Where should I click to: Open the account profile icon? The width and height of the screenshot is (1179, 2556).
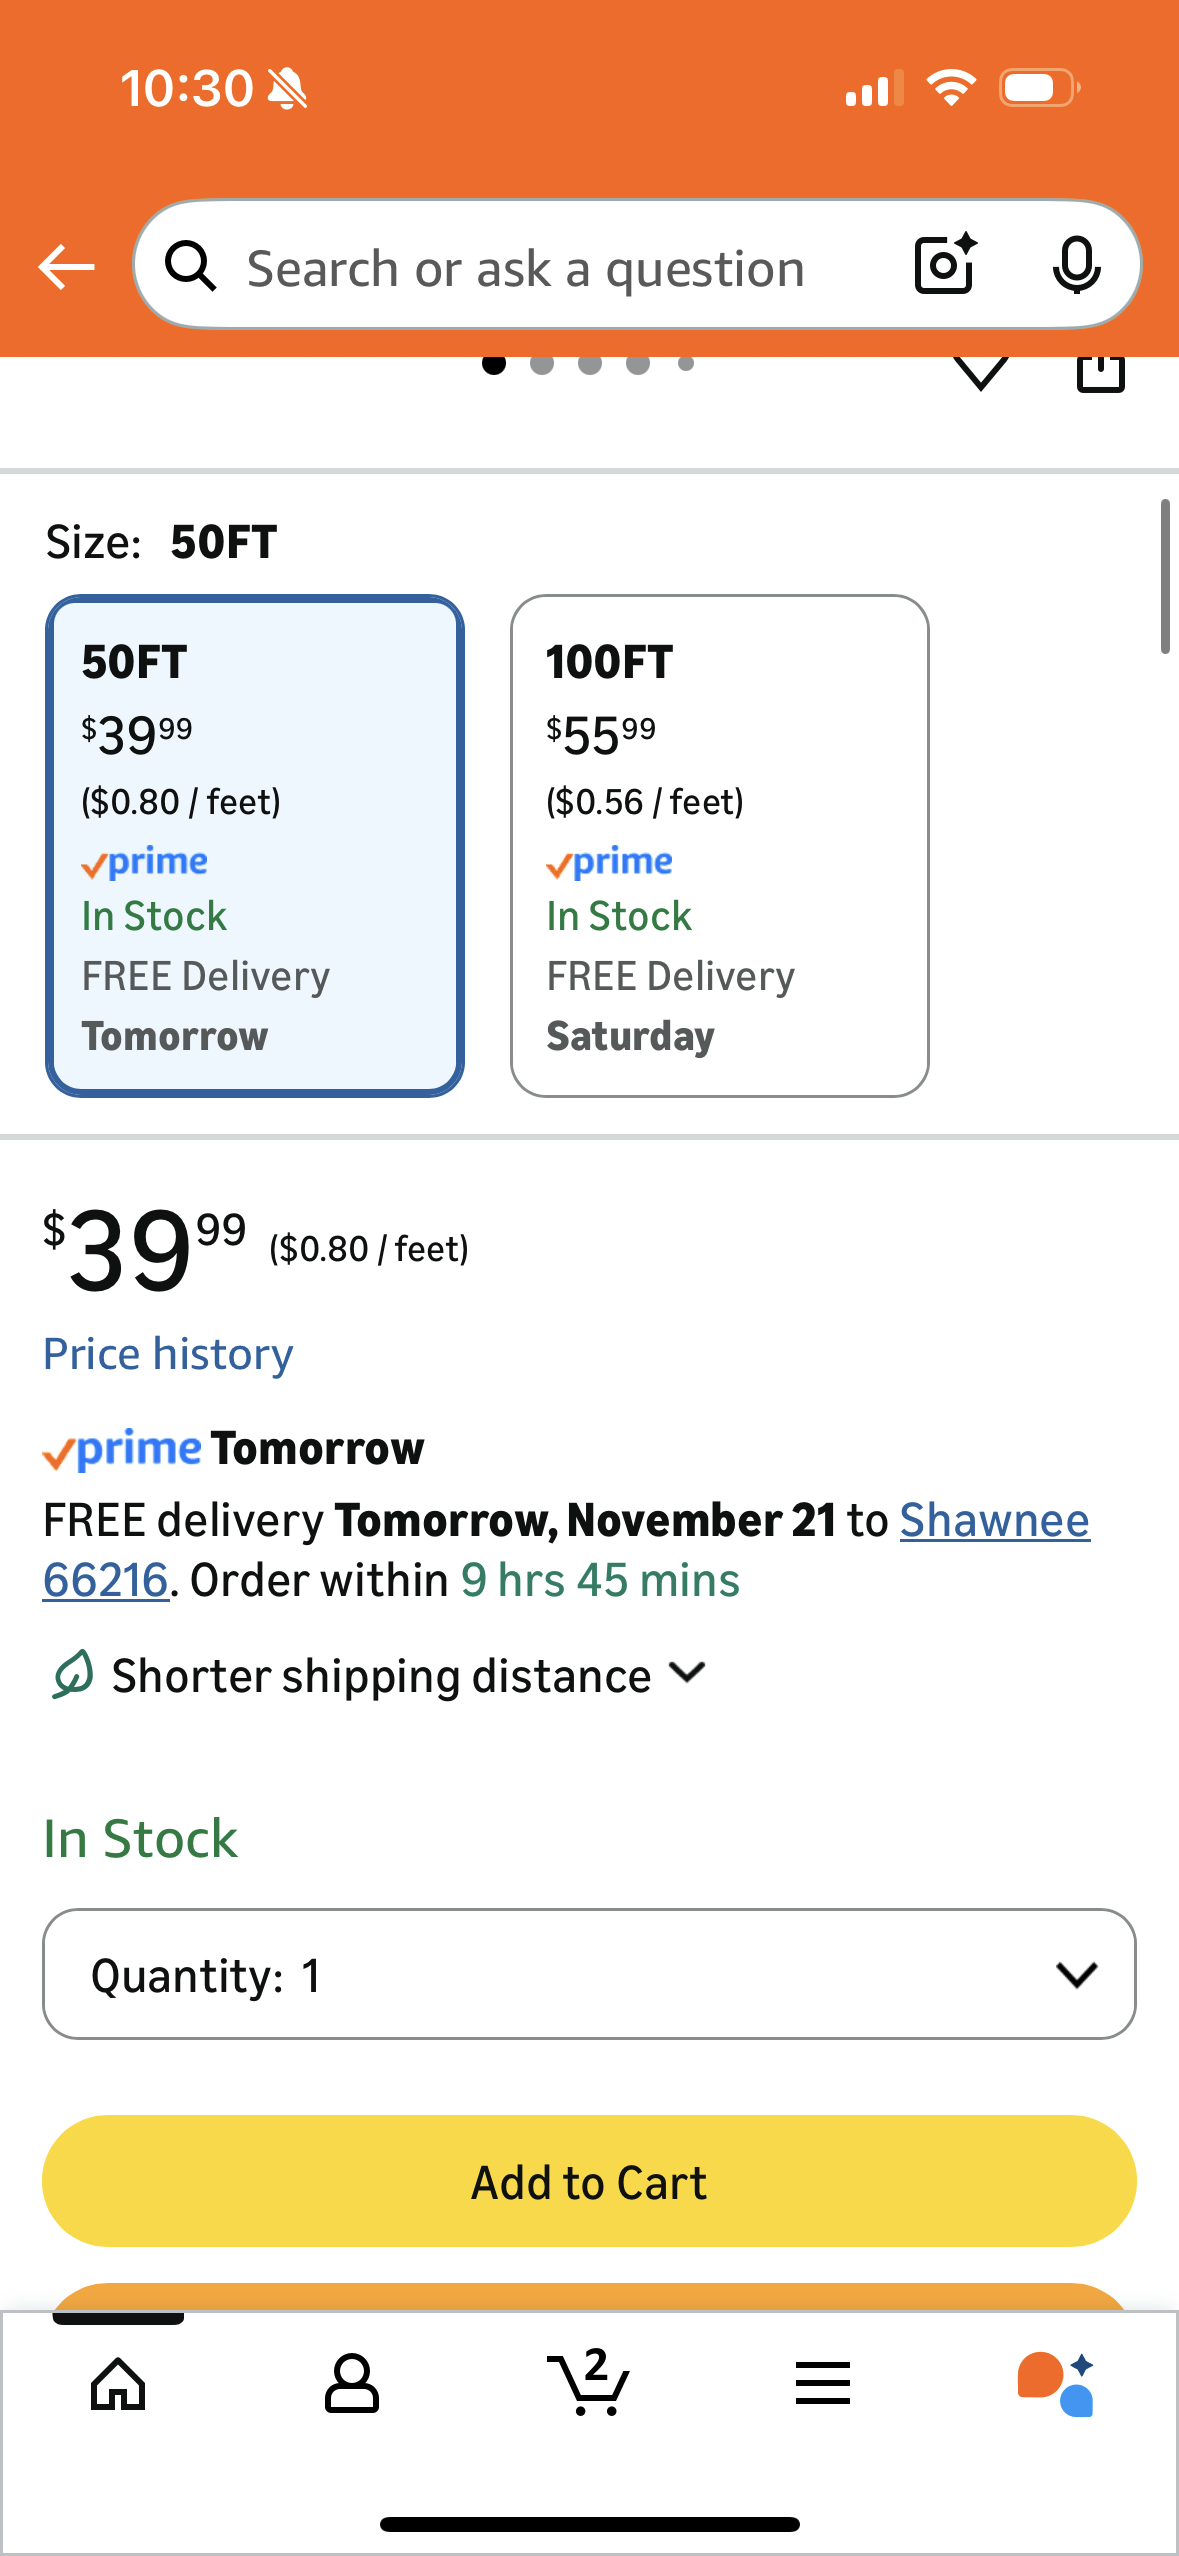point(352,2384)
